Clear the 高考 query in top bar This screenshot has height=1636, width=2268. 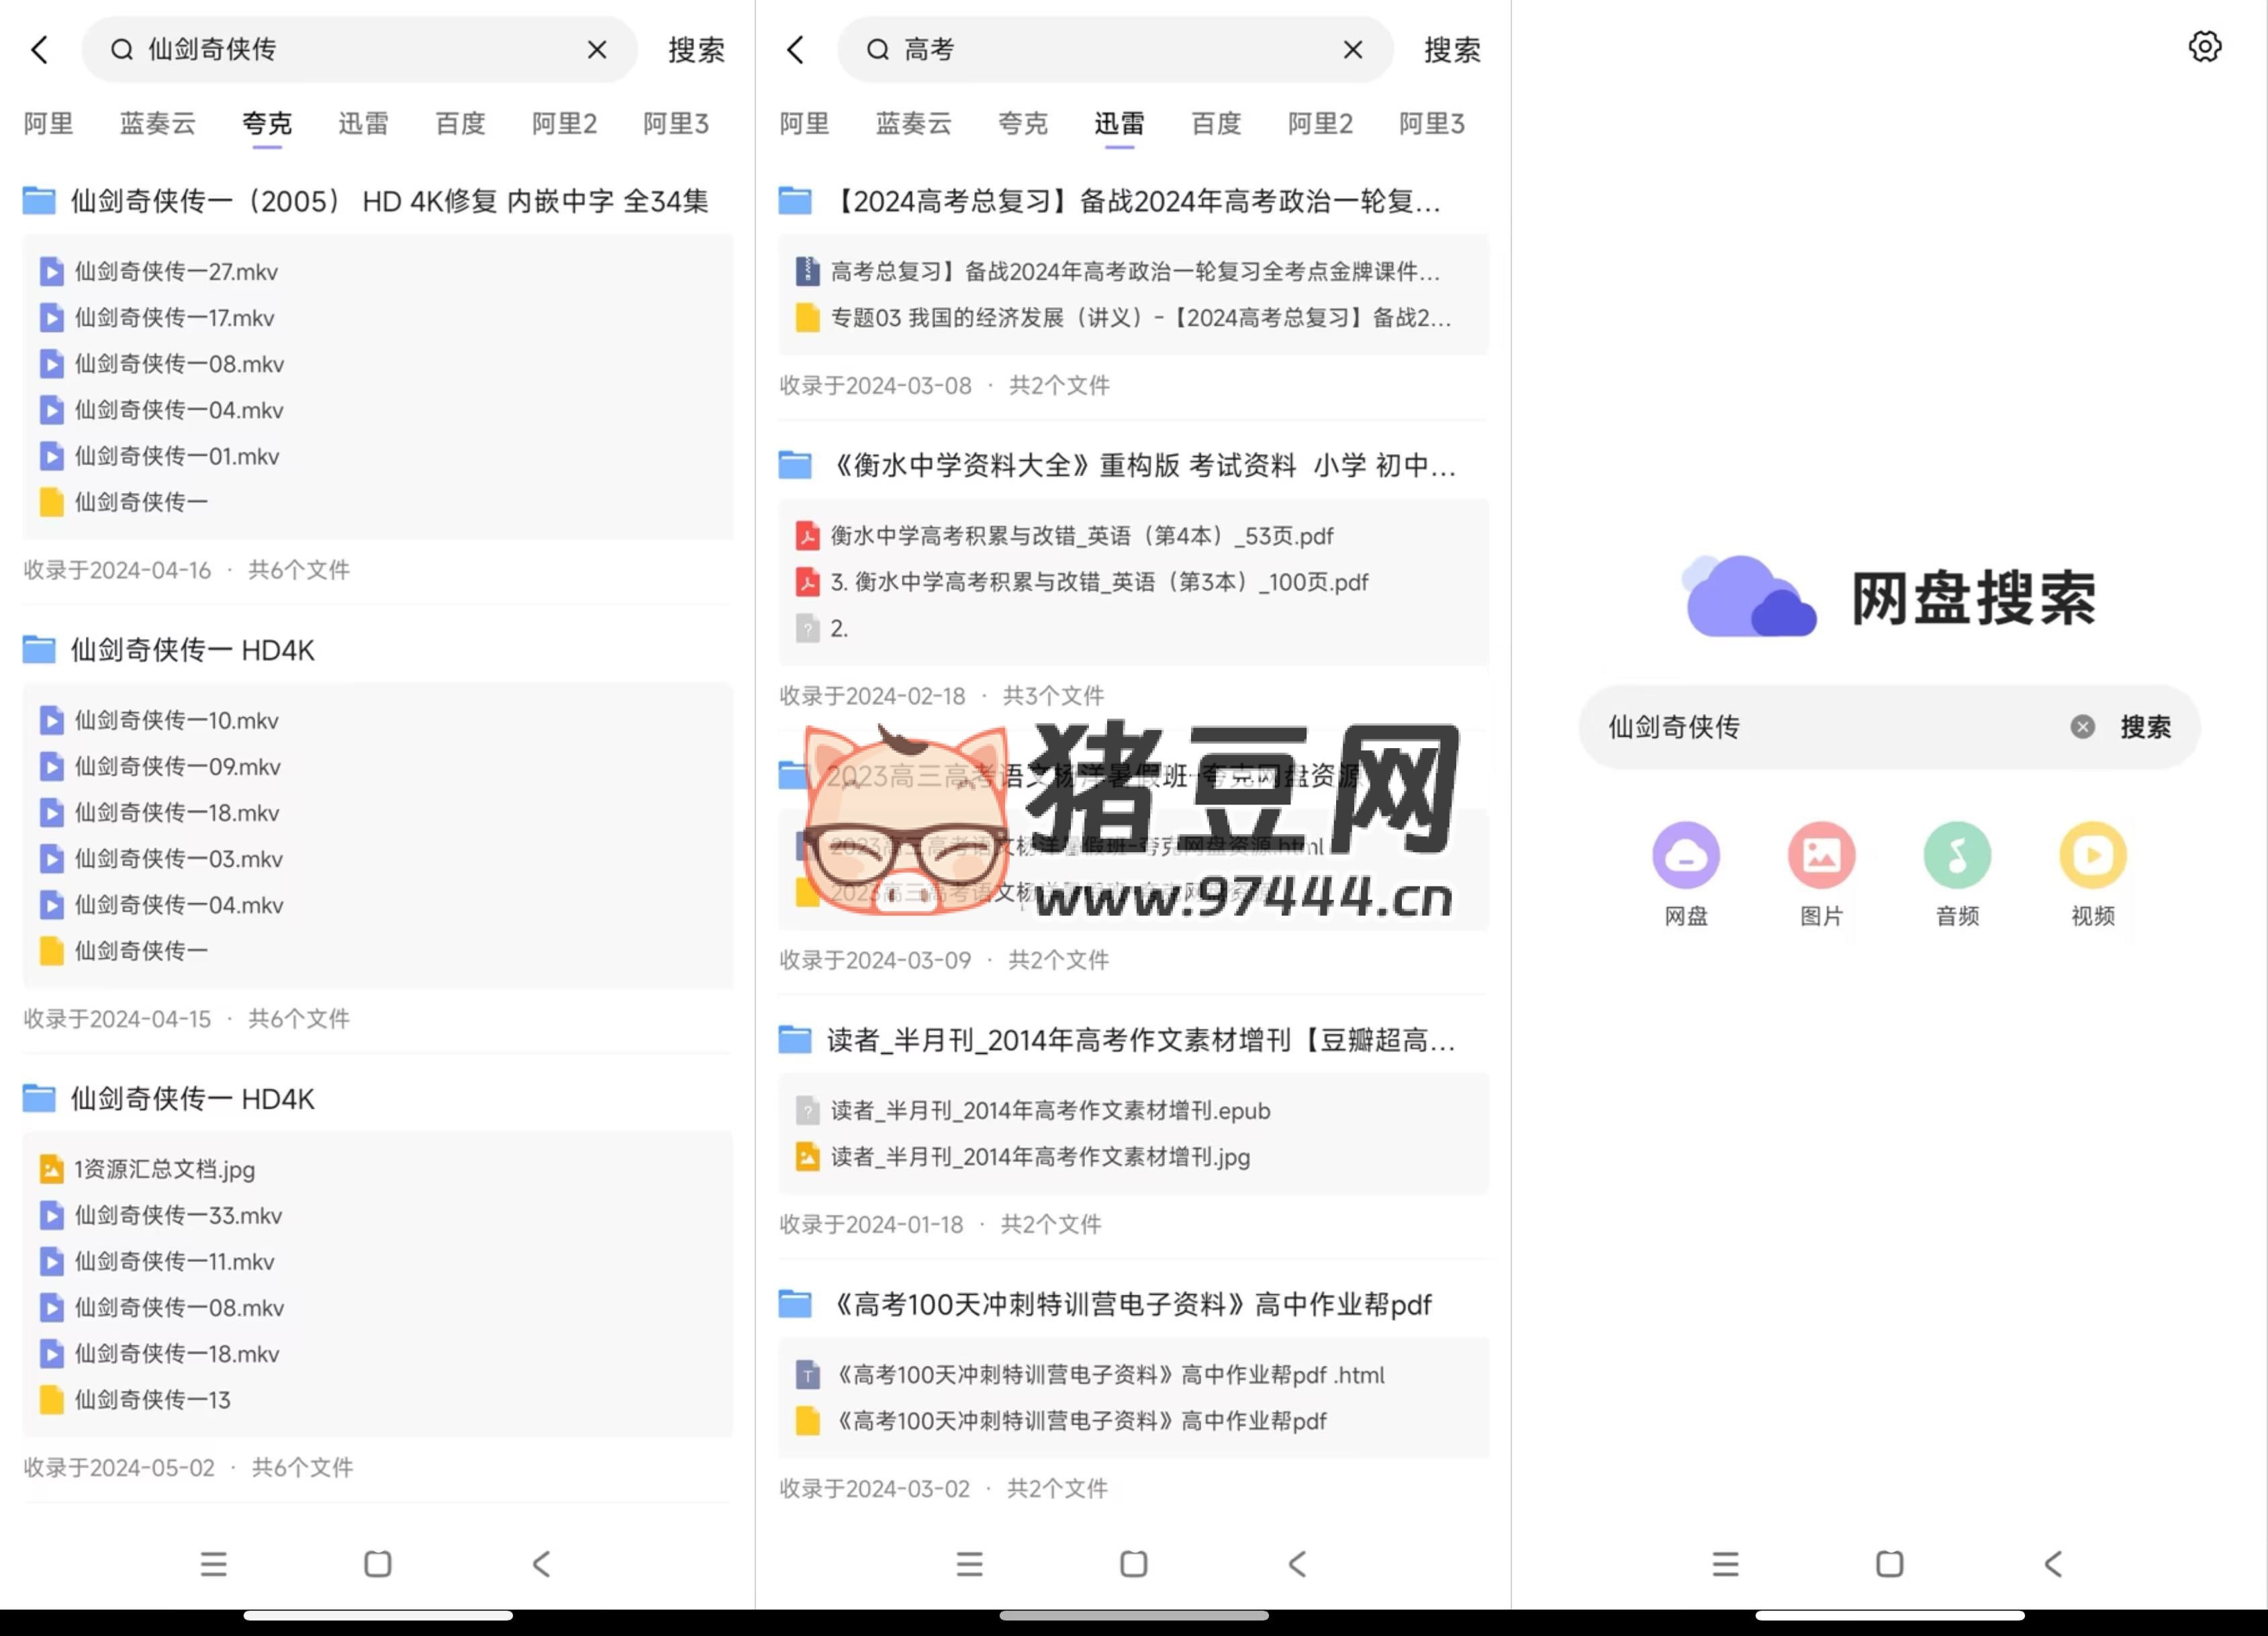(x=1353, y=50)
